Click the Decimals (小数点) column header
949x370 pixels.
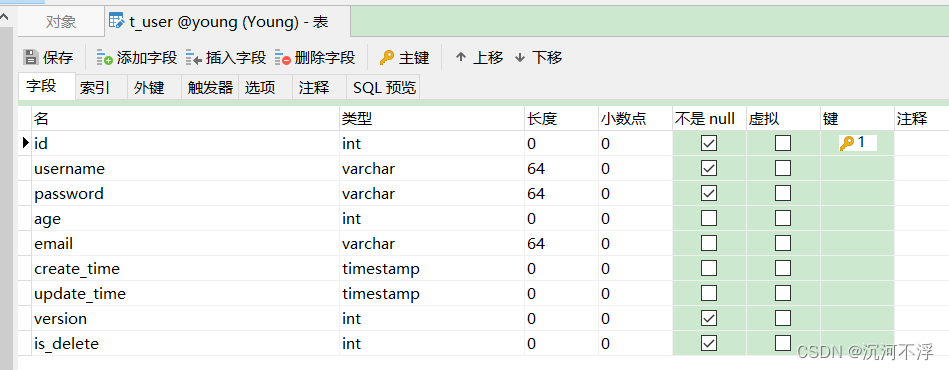(x=635, y=119)
